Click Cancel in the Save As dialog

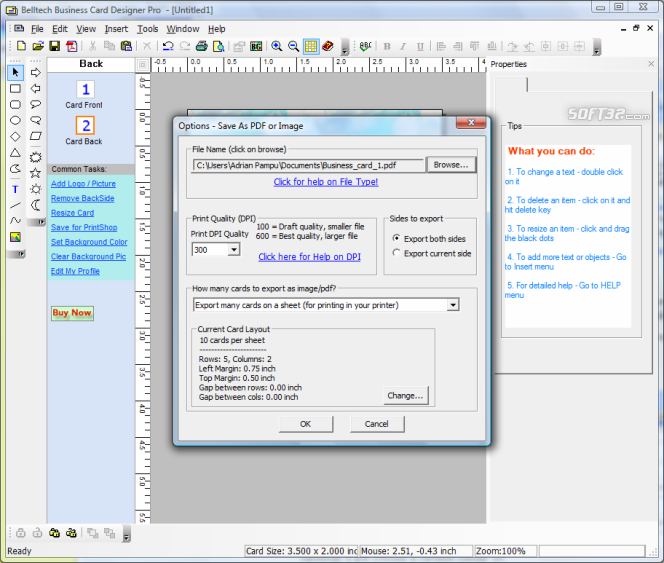click(x=376, y=424)
